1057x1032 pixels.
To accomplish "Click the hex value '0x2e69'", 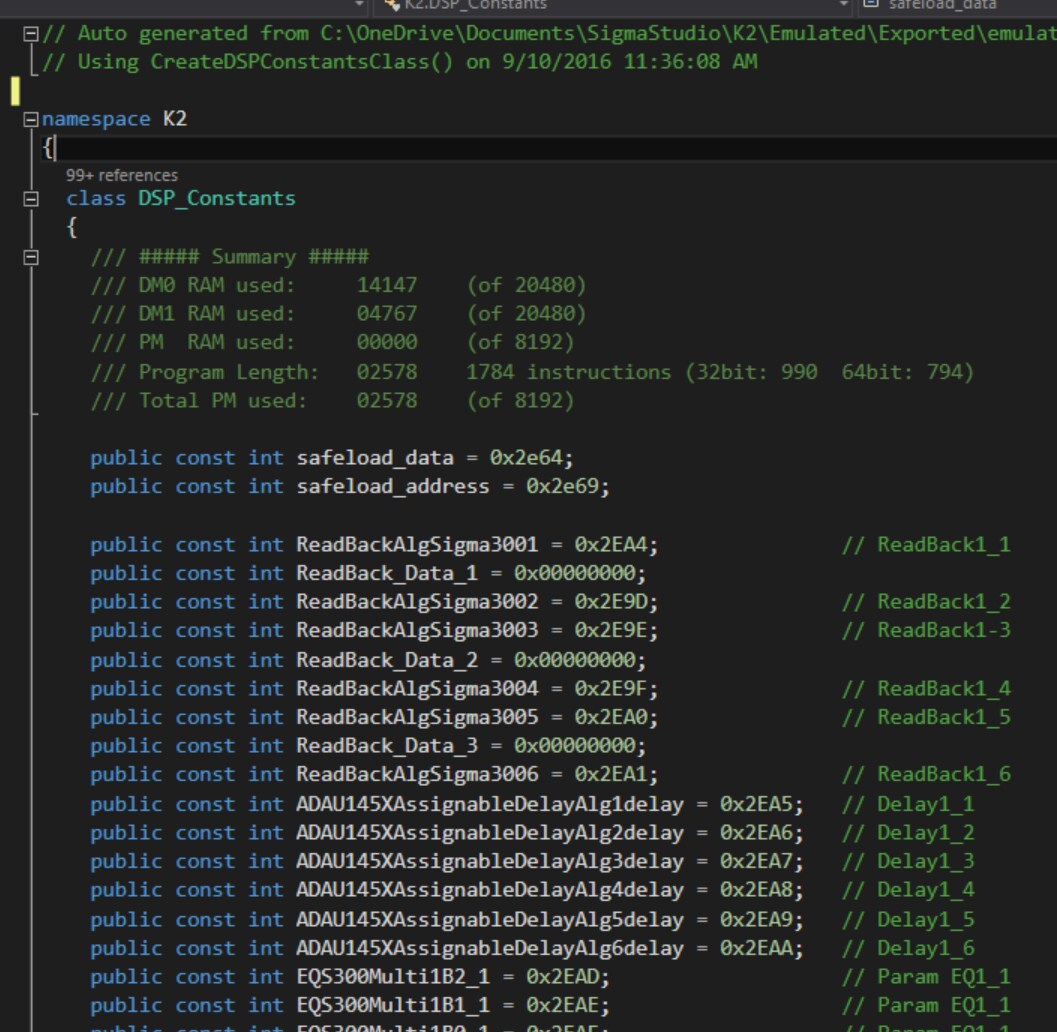I will [x=562, y=487].
